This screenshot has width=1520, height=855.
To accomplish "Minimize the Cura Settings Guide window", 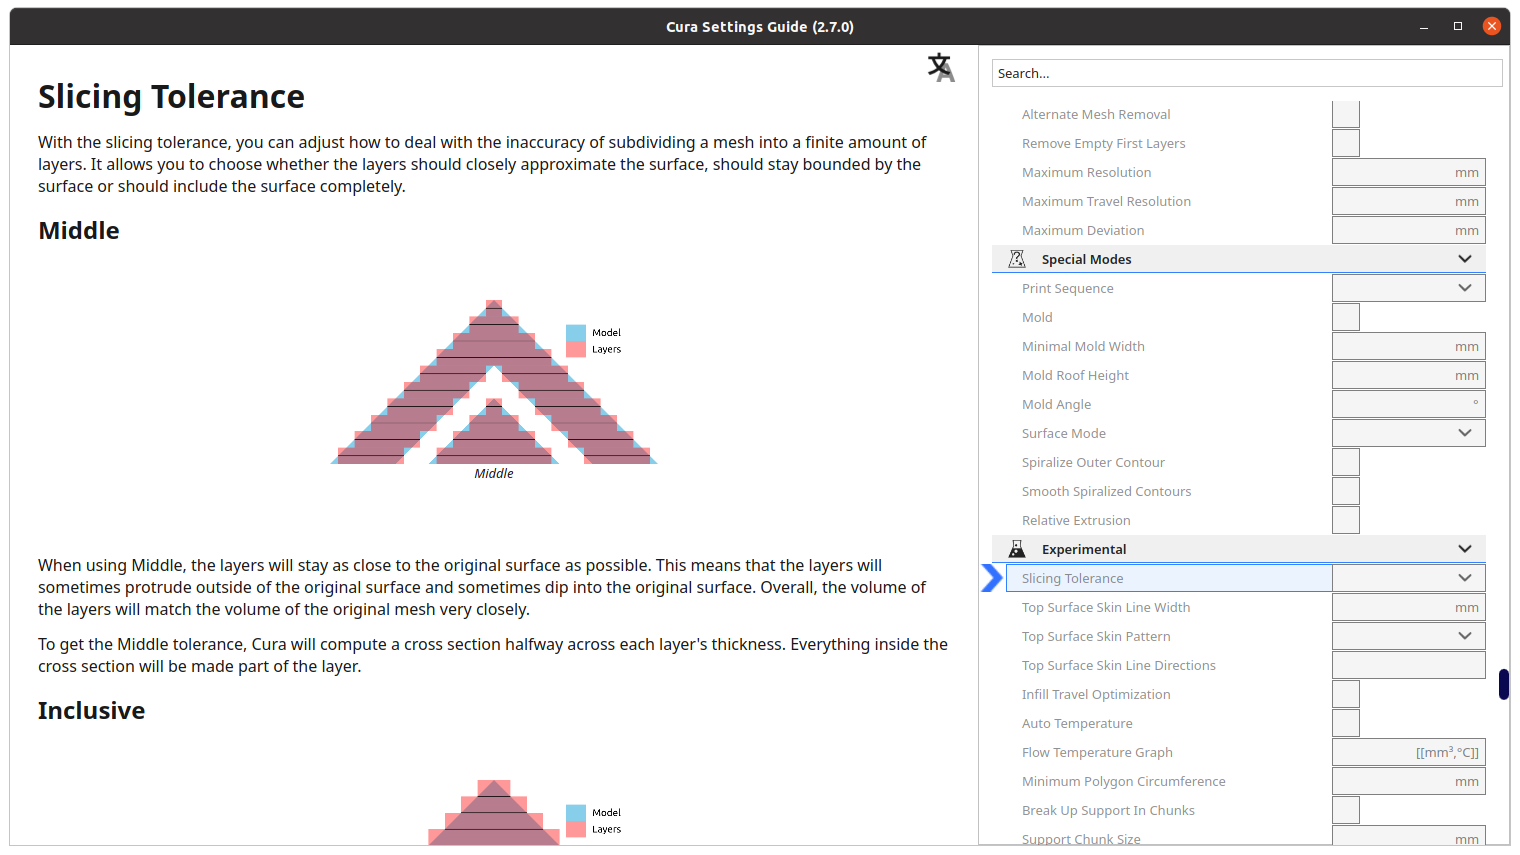I will pyautogui.click(x=1424, y=27).
